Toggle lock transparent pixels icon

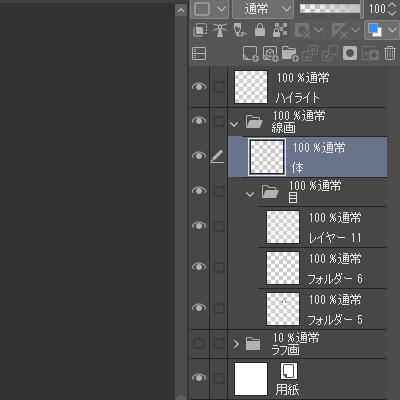280,30
